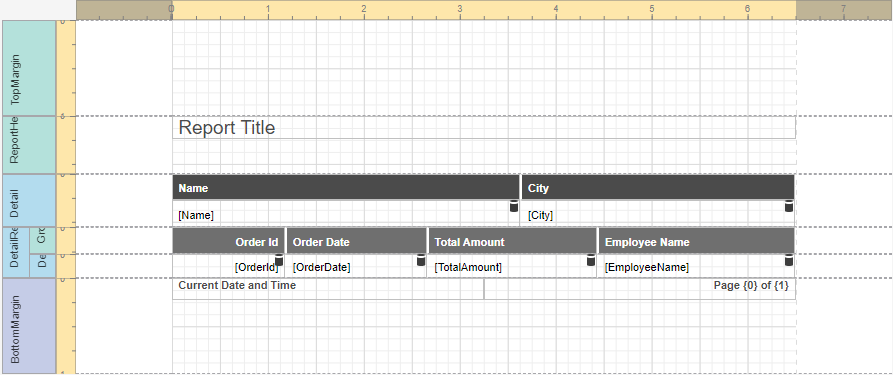
Task: Select the City header cell
Action: (x=658, y=188)
